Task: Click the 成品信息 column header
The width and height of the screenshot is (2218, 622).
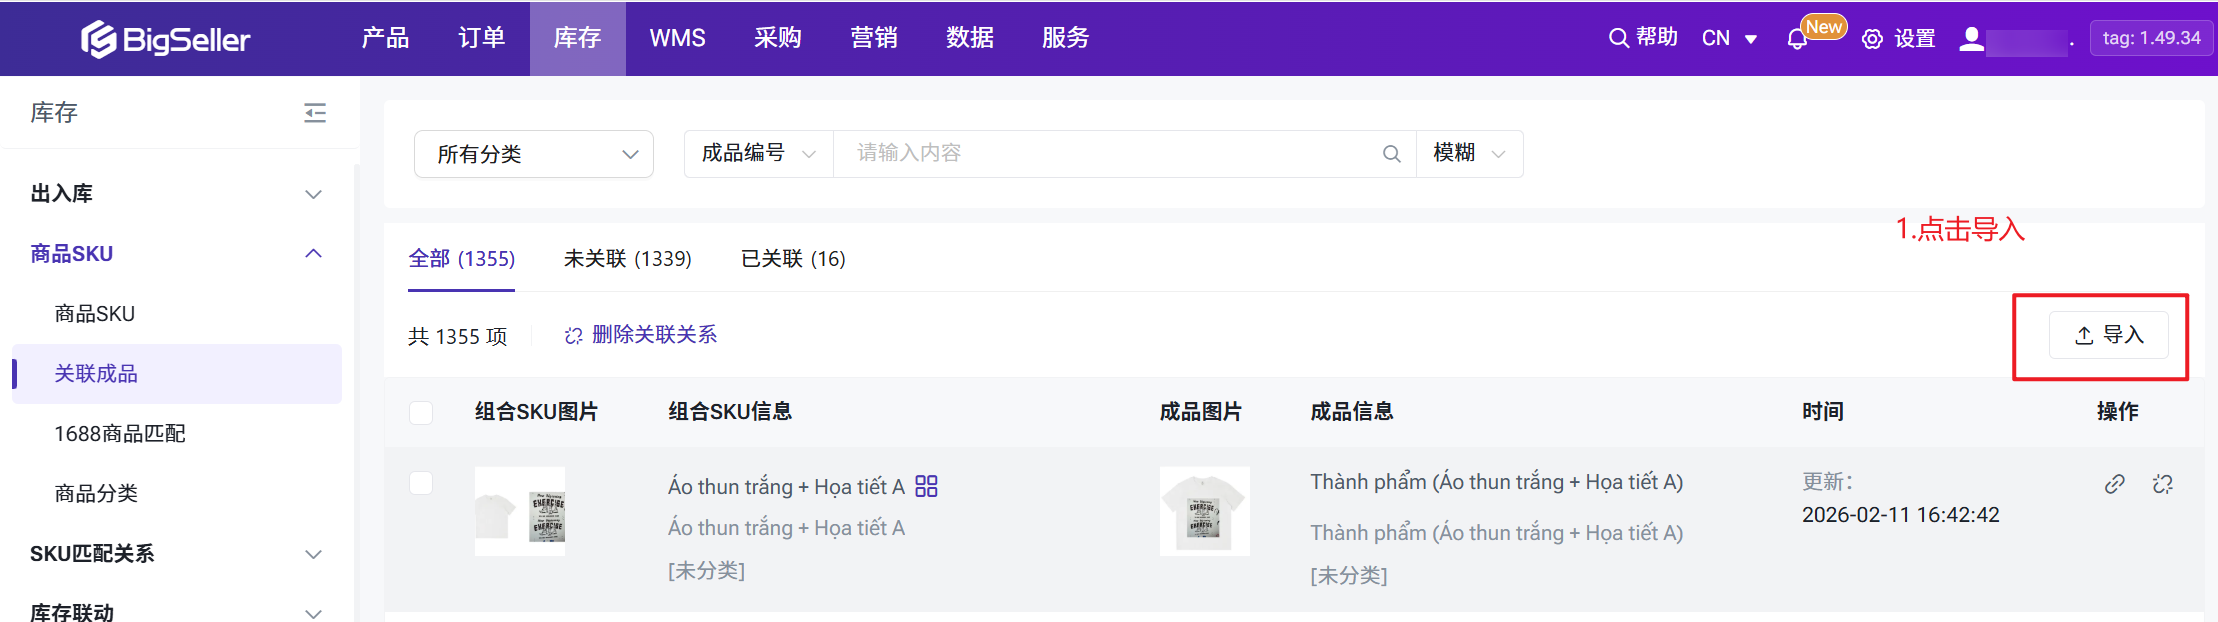Action: (x=1352, y=412)
